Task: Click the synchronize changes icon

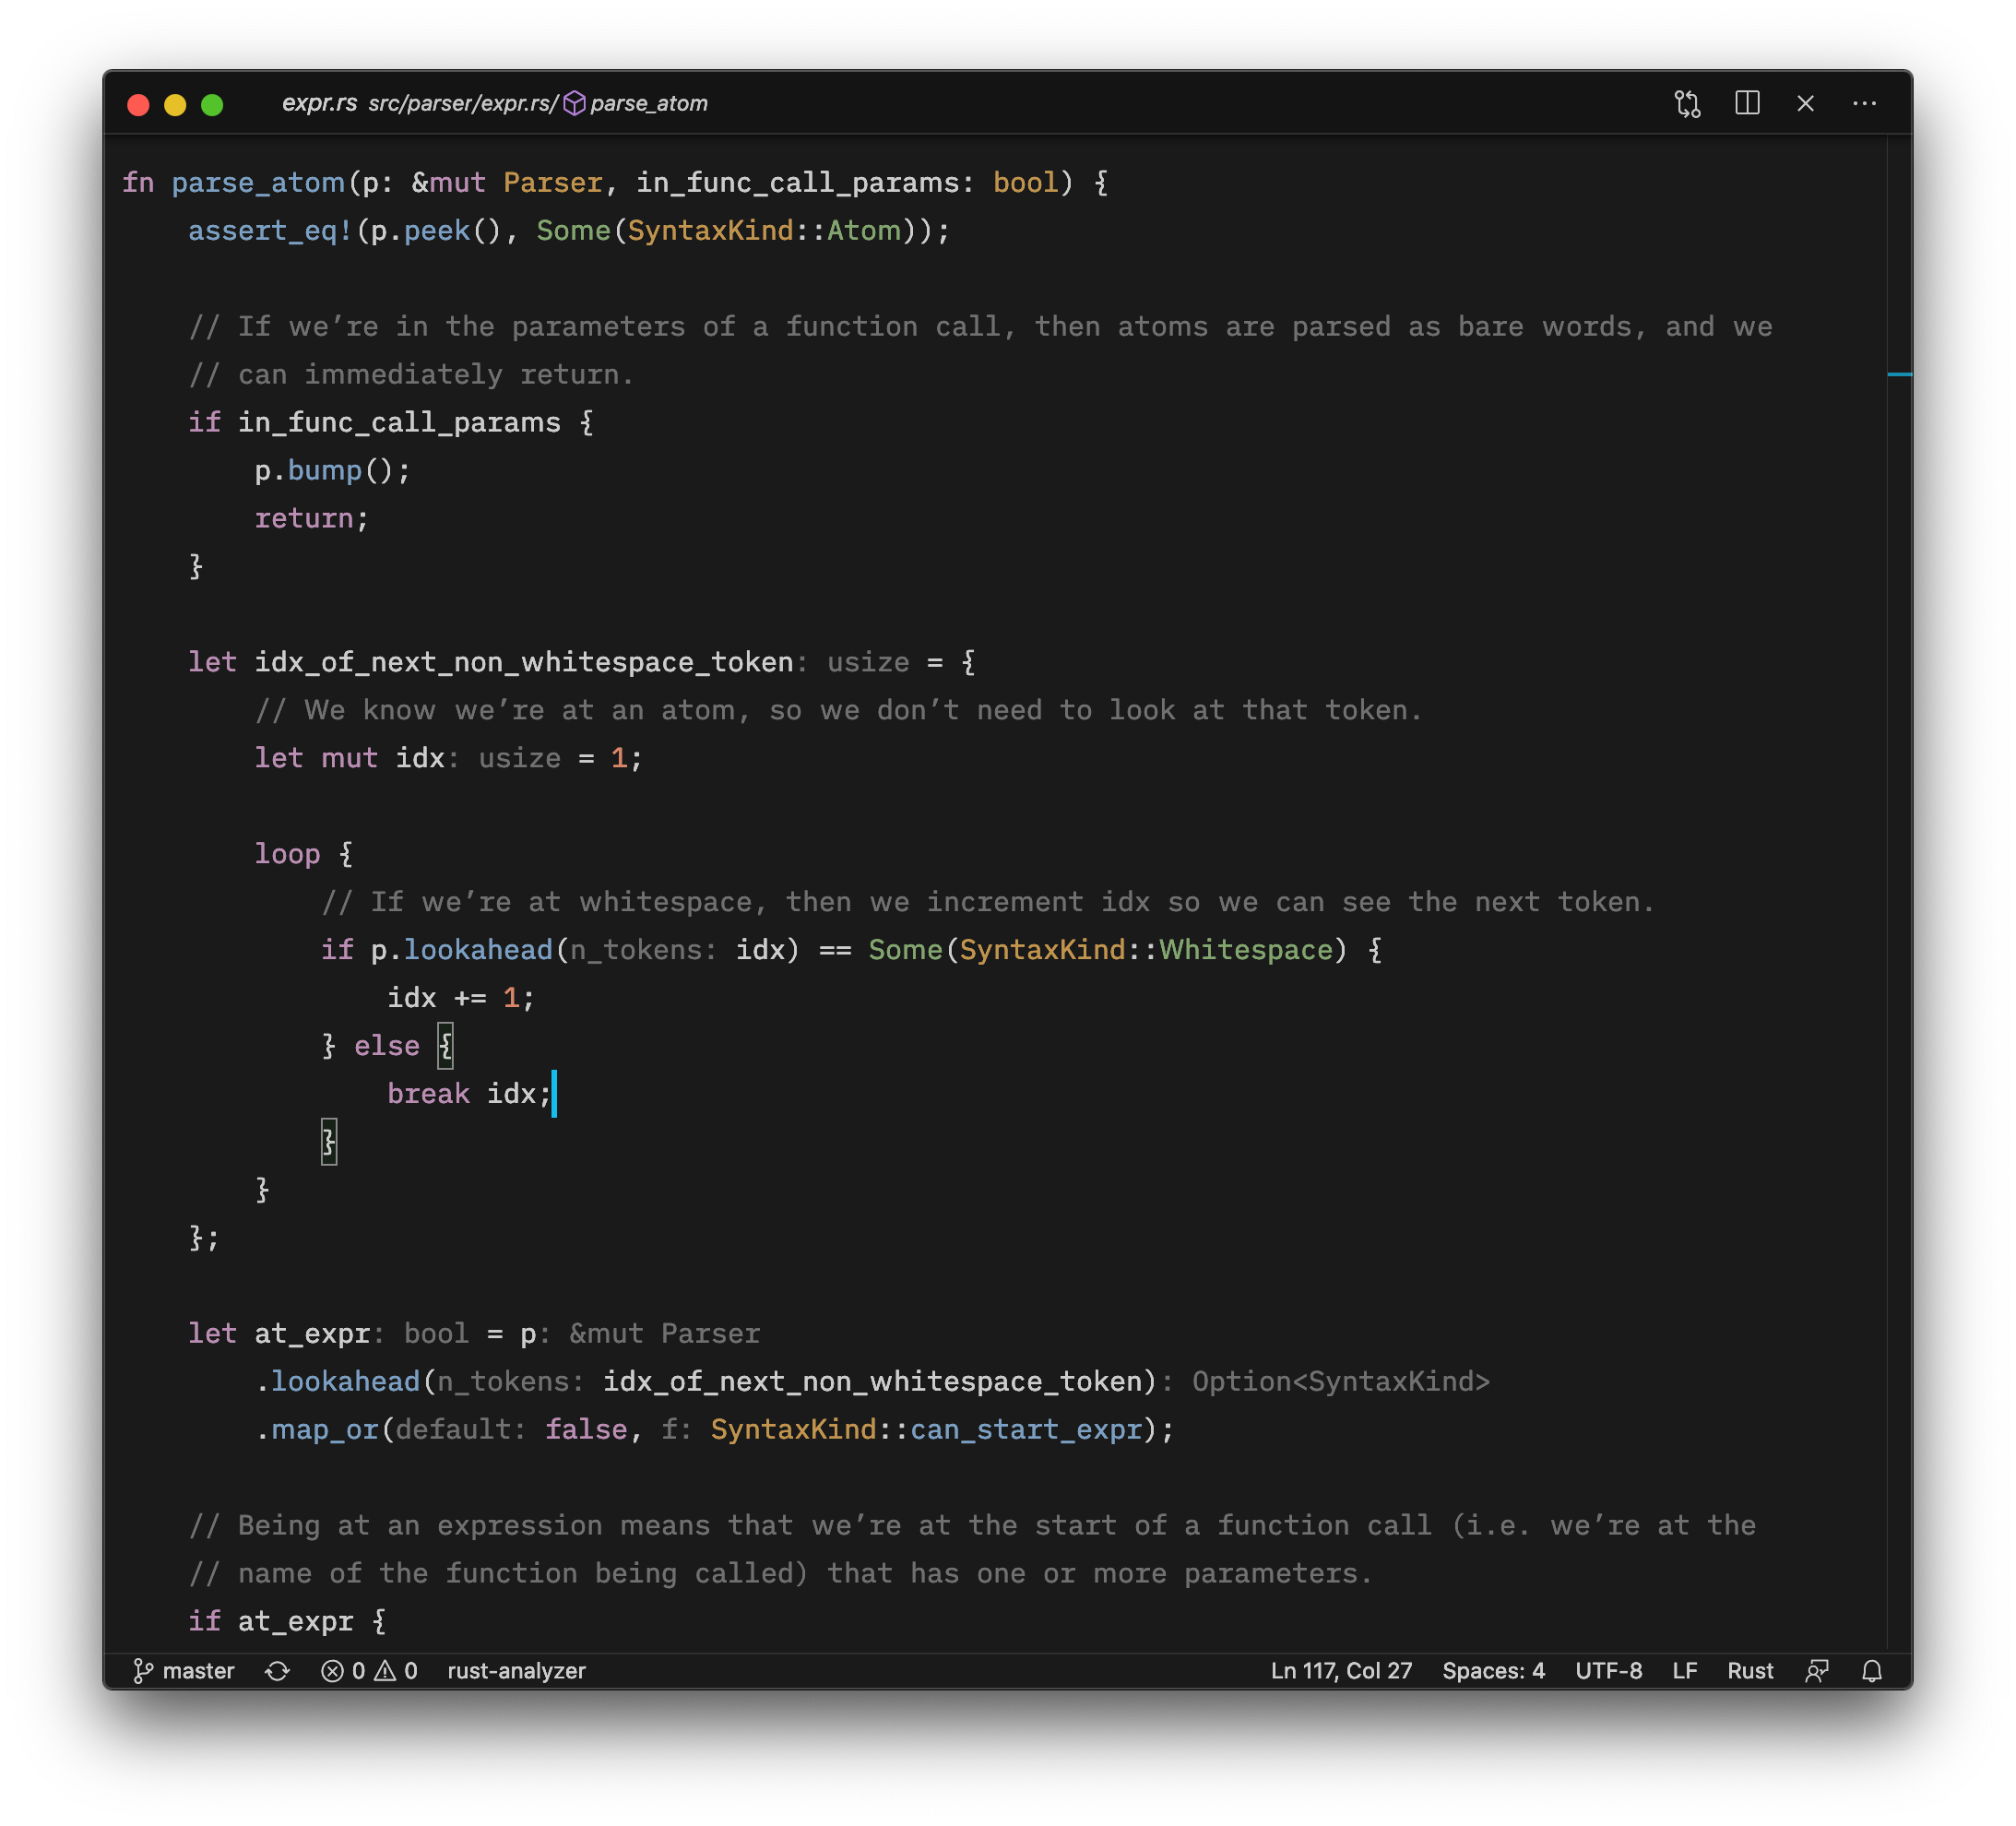Action: 277,1671
